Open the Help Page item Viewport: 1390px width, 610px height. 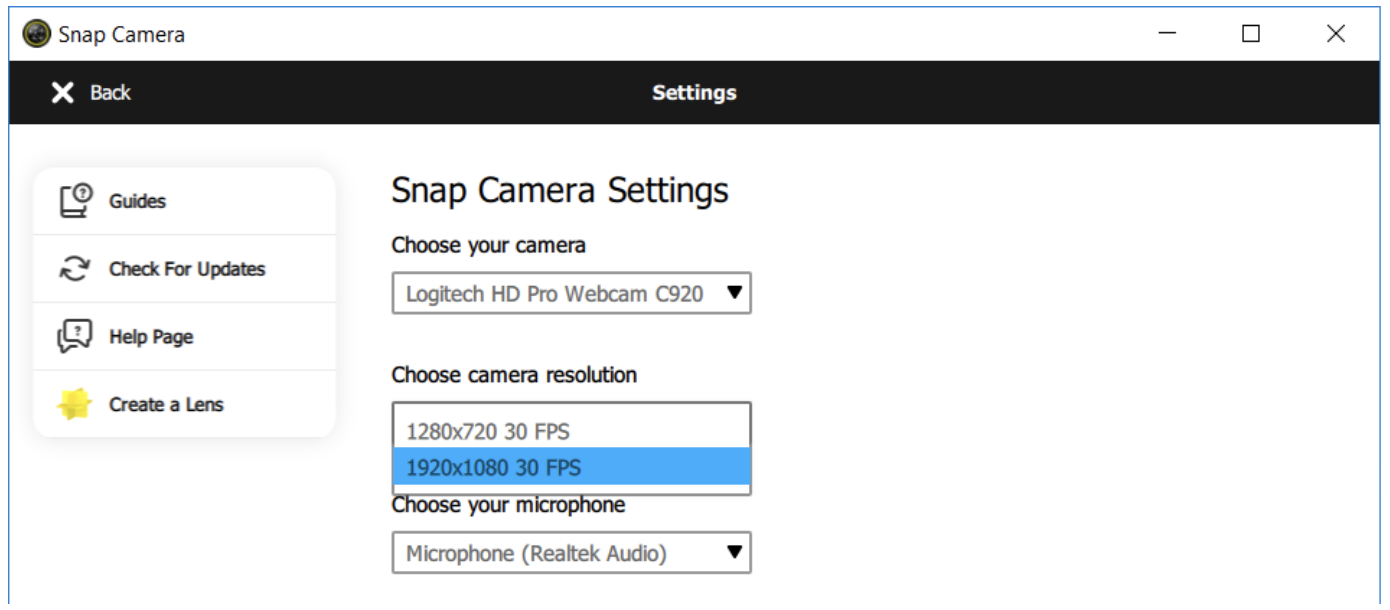pos(184,337)
